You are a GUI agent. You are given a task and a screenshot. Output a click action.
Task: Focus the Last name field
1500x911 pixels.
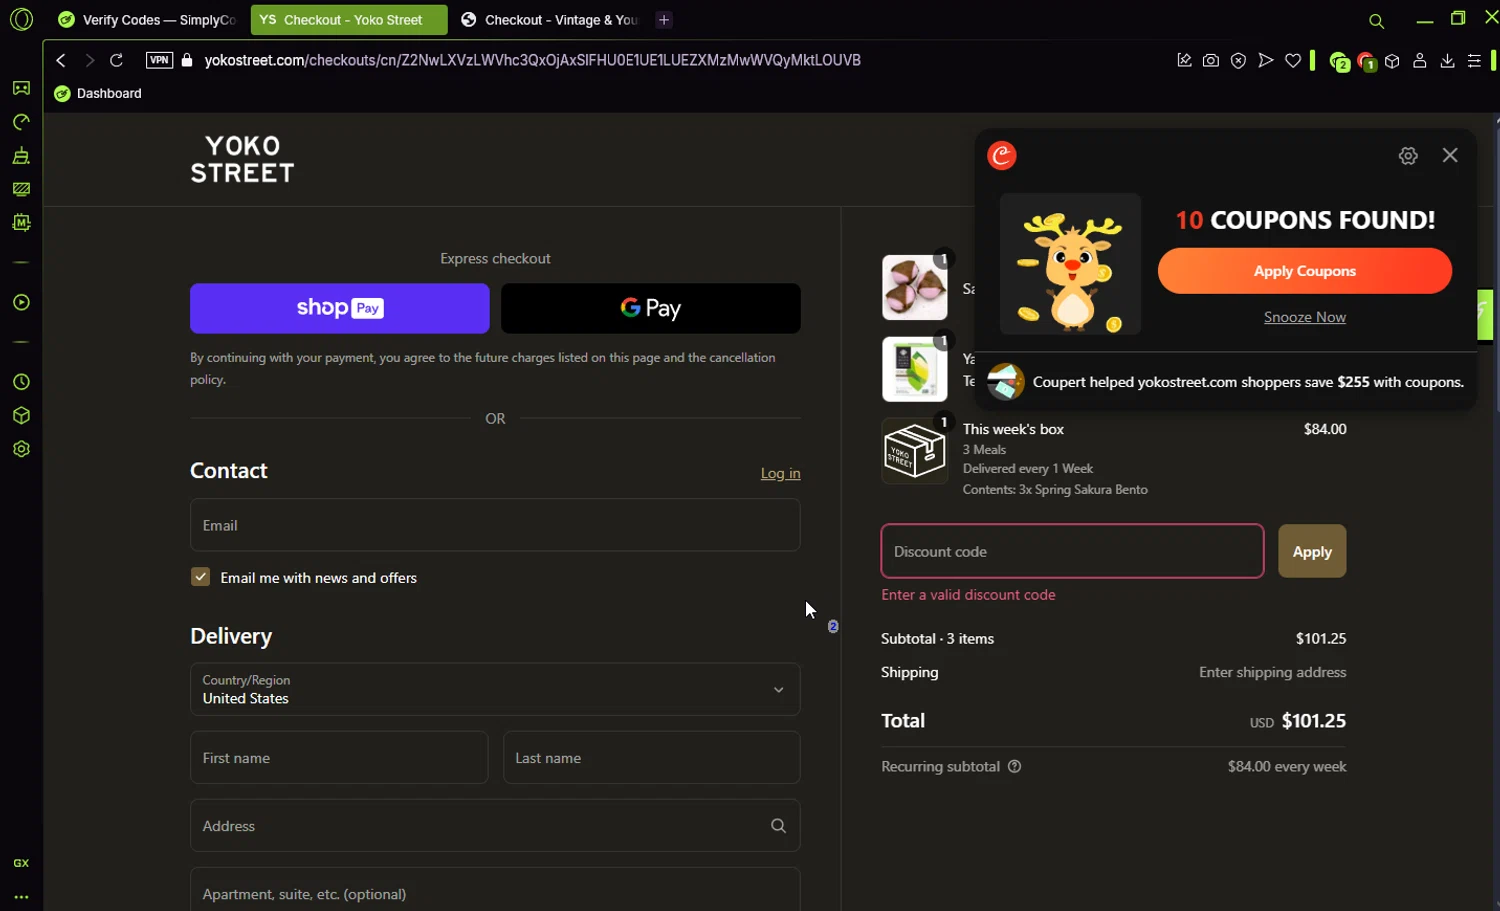(651, 757)
